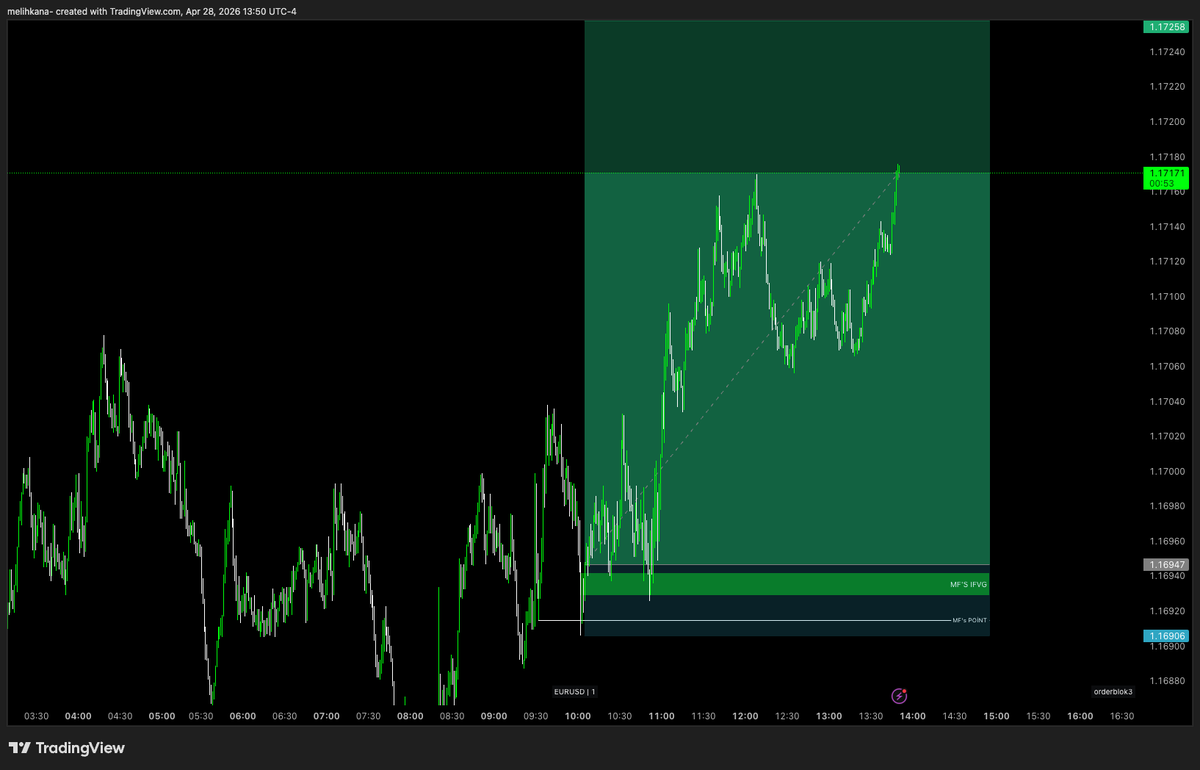1200x770 pixels.
Task: Click the 15:00 time axis label
Action: click(996, 716)
